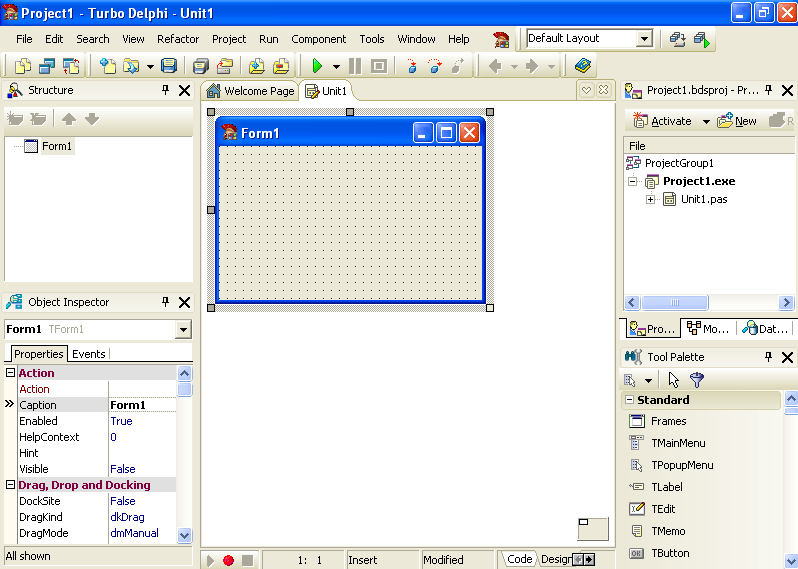Click the Save icon in toolbar
This screenshot has width=798, height=569.
pos(169,66)
